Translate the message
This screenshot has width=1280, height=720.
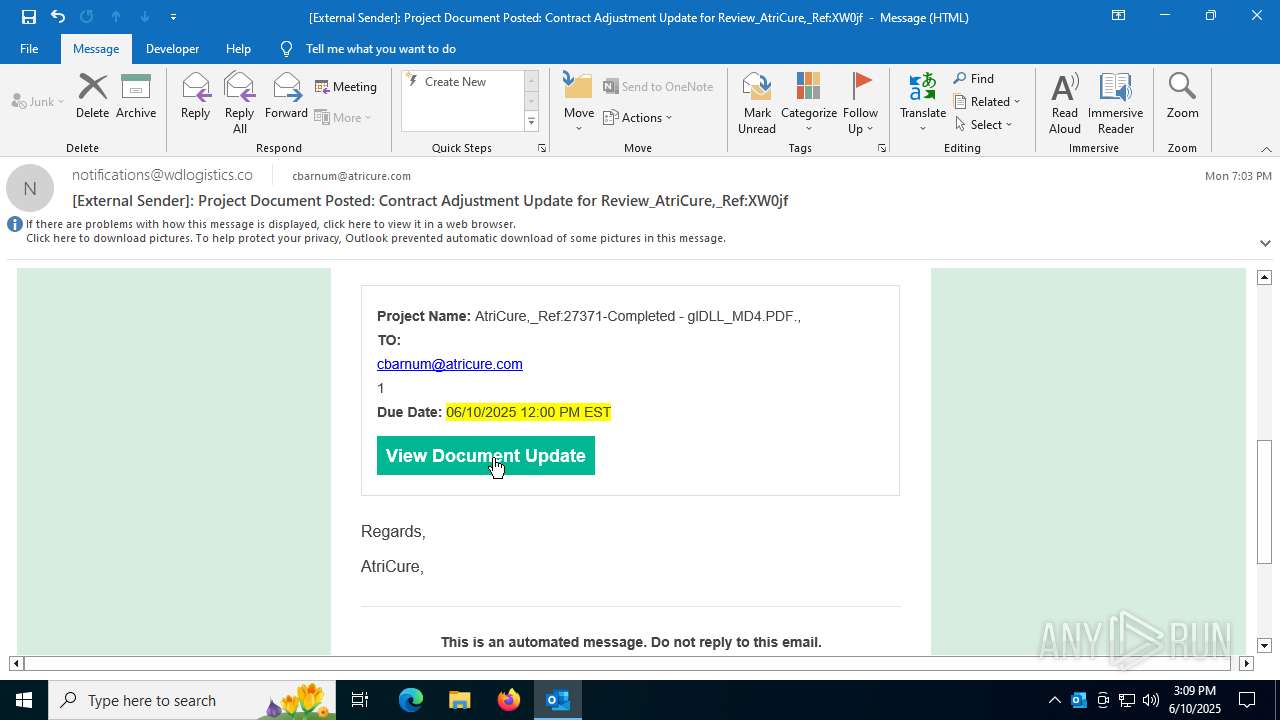click(x=923, y=103)
